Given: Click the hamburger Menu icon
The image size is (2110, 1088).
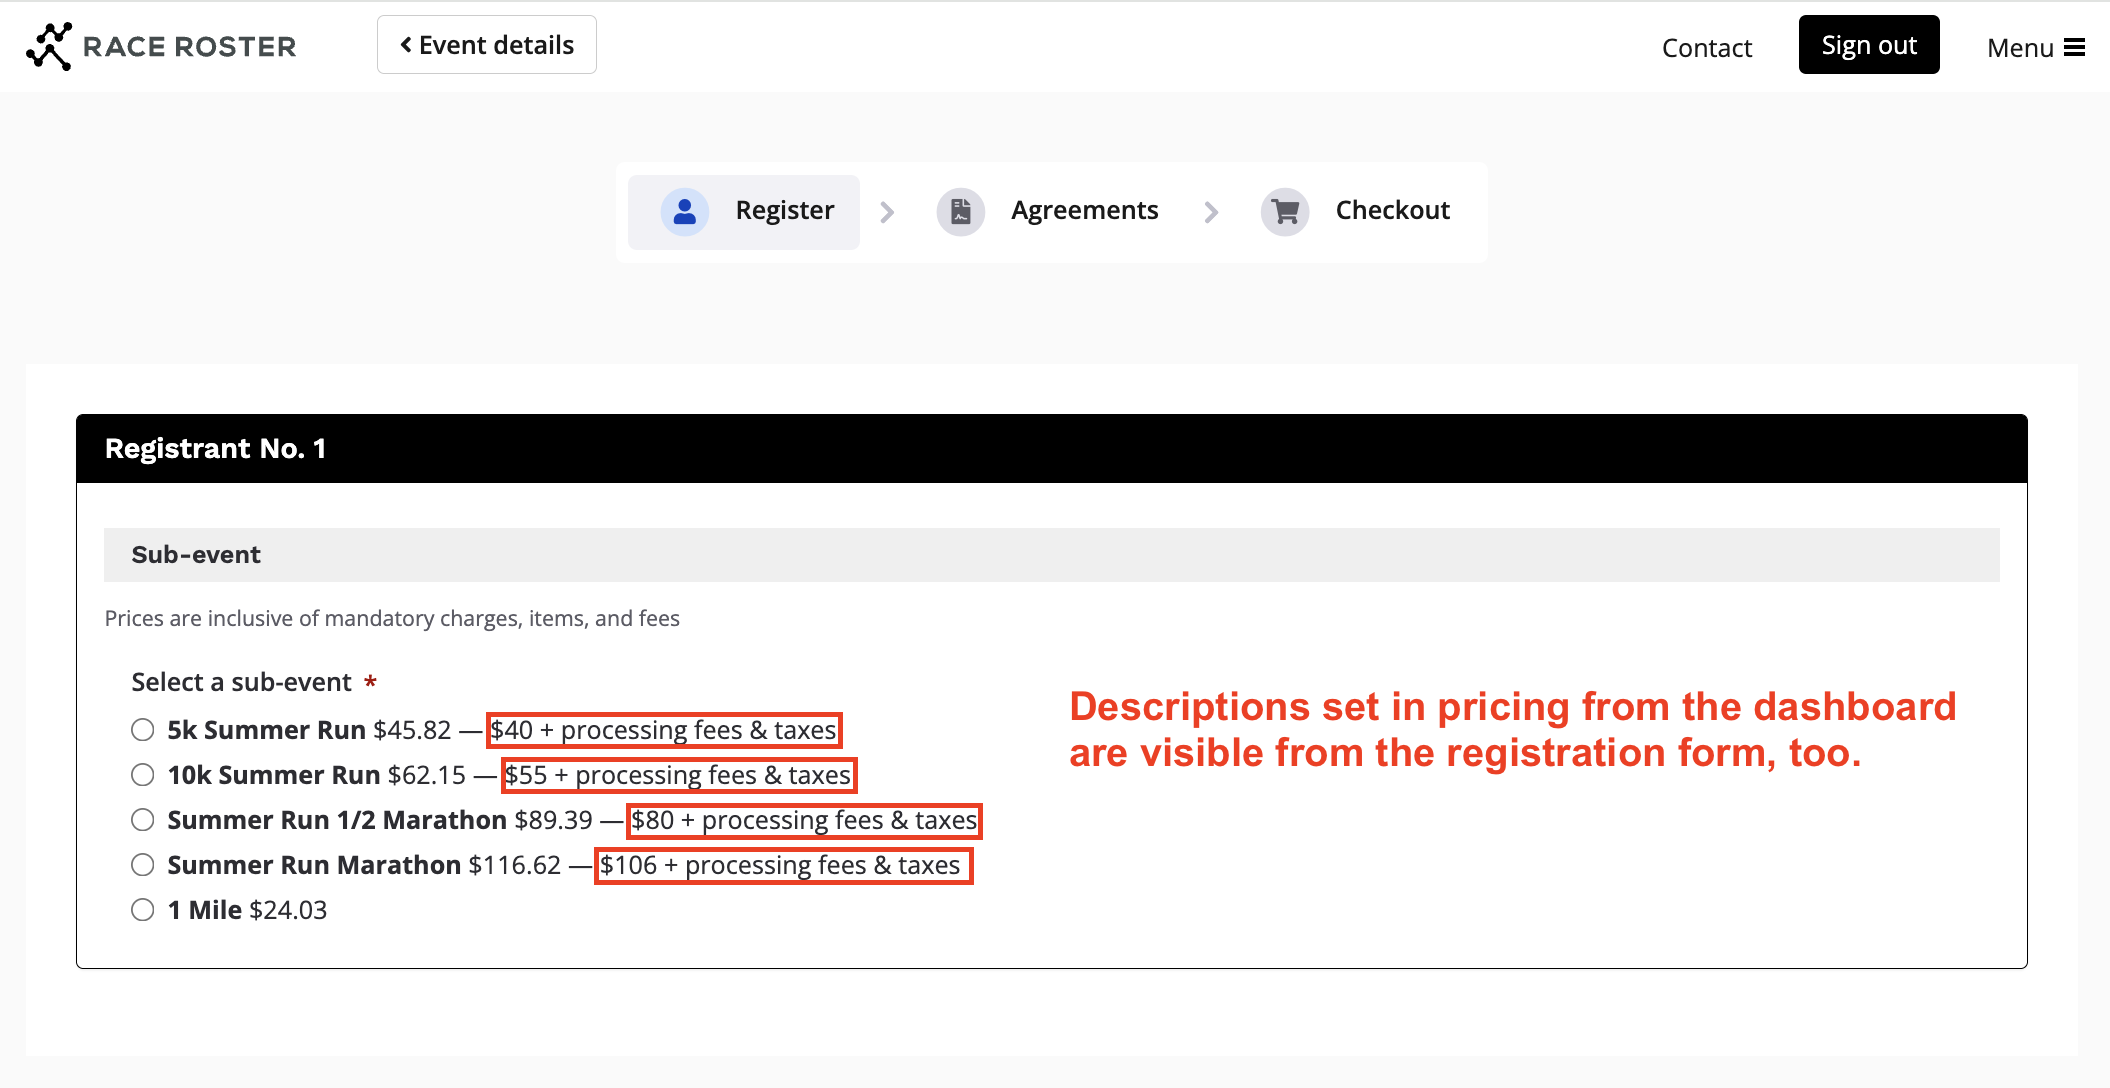Looking at the screenshot, I should click(x=2075, y=48).
